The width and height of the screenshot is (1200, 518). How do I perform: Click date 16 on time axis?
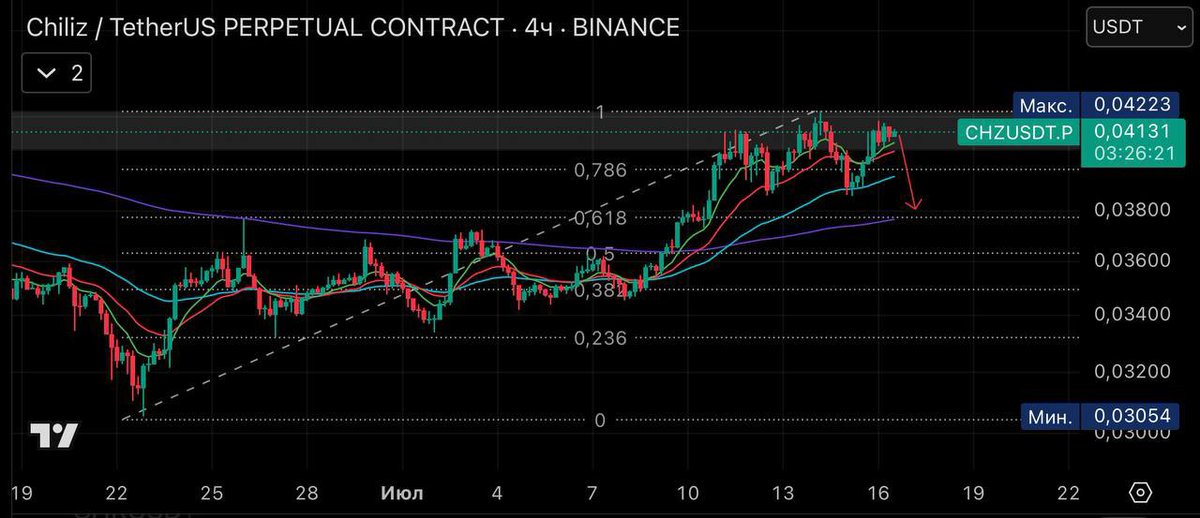[x=878, y=493]
